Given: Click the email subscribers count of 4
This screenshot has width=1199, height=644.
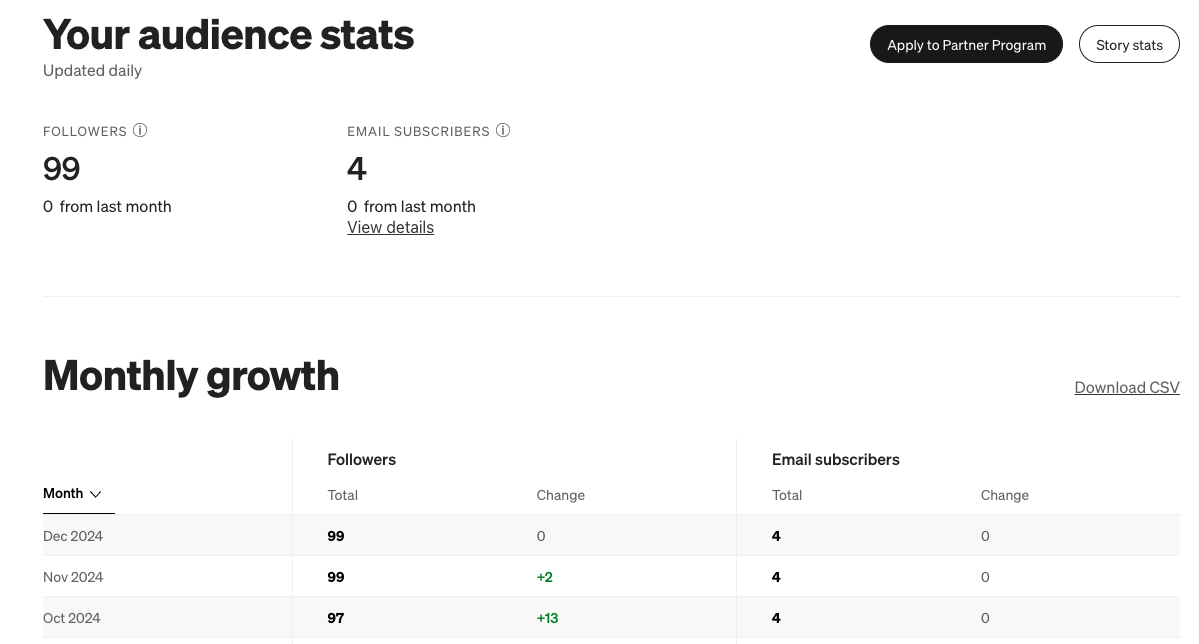Looking at the screenshot, I should (357, 168).
